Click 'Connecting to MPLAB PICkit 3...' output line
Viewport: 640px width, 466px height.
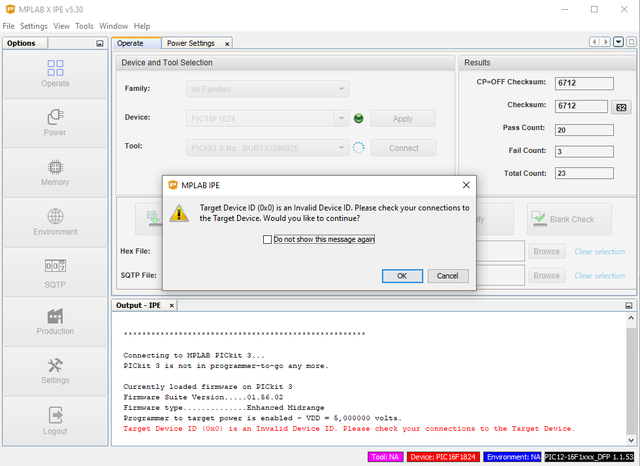194,355
